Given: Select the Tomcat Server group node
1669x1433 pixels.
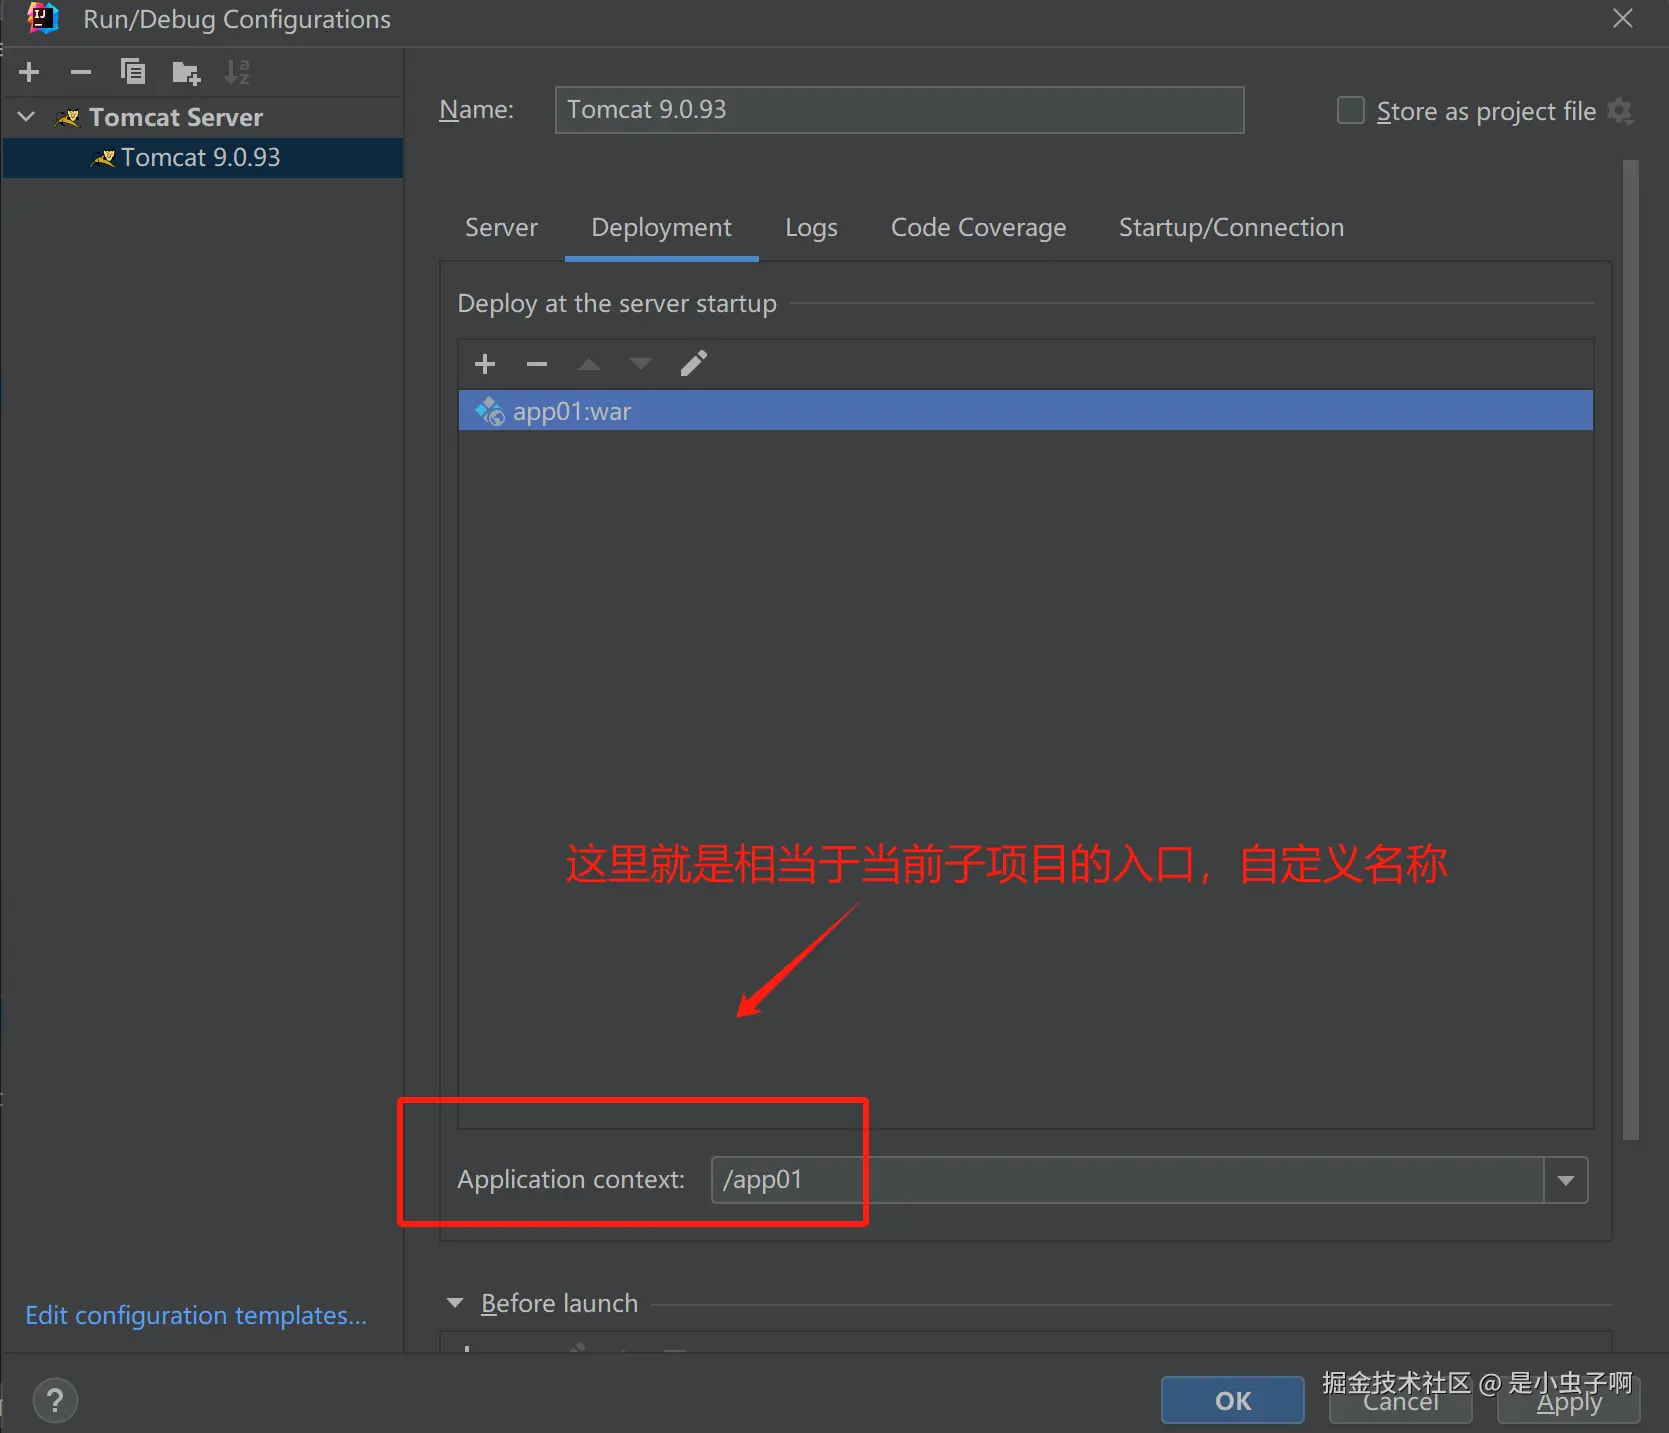Looking at the screenshot, I should 176,118.
